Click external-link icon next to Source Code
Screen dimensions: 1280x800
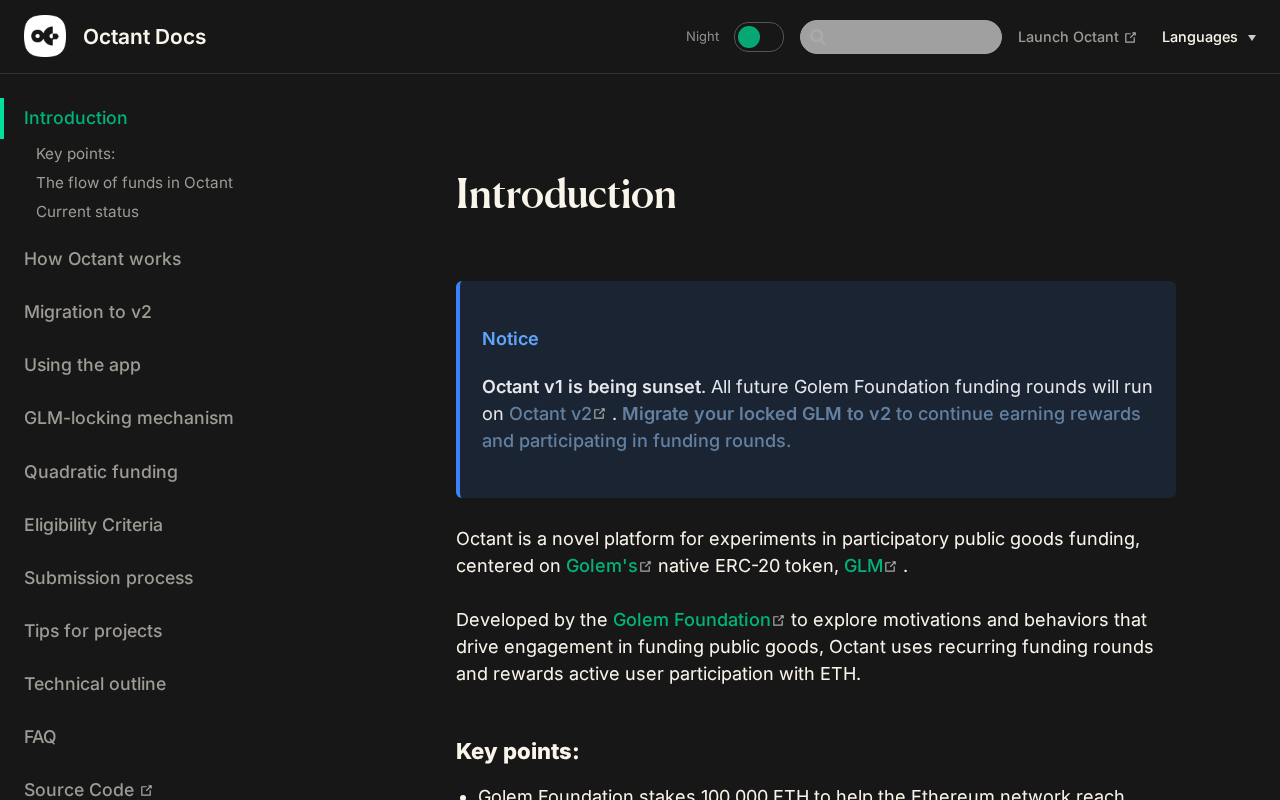(147, 790)
